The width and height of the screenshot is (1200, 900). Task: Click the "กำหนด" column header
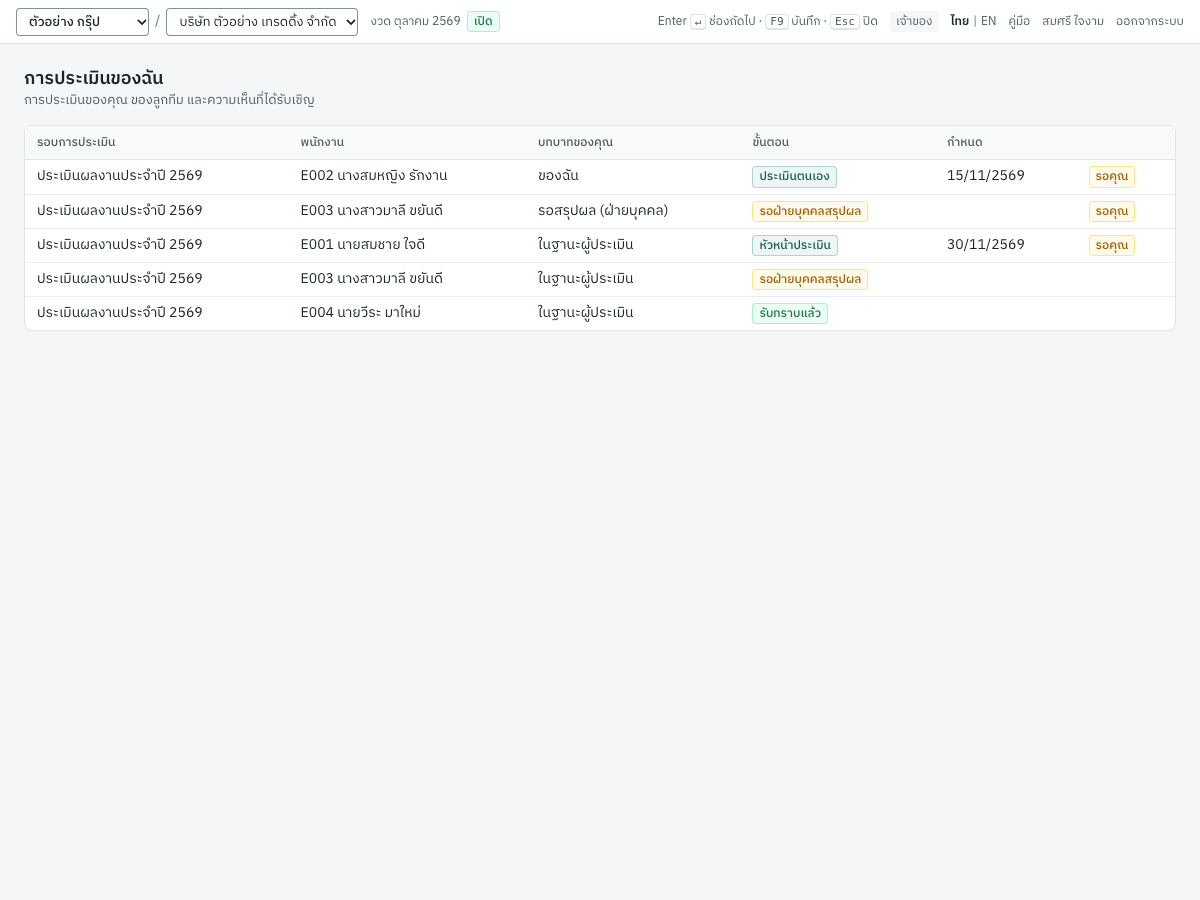964,142
